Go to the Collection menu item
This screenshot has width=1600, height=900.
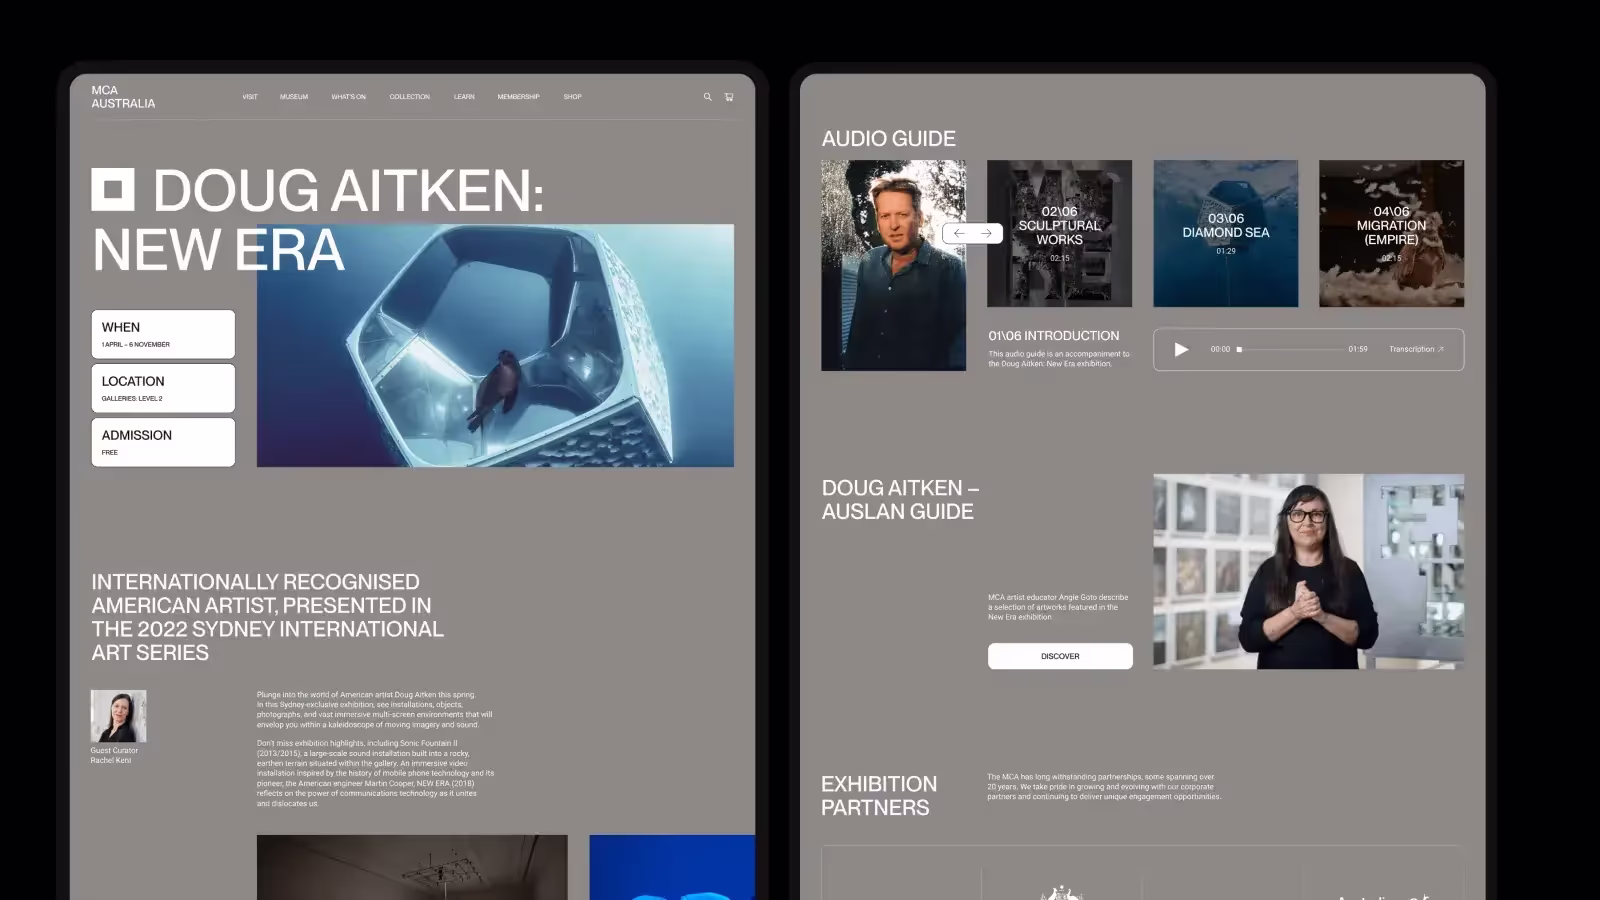[409, 97]
